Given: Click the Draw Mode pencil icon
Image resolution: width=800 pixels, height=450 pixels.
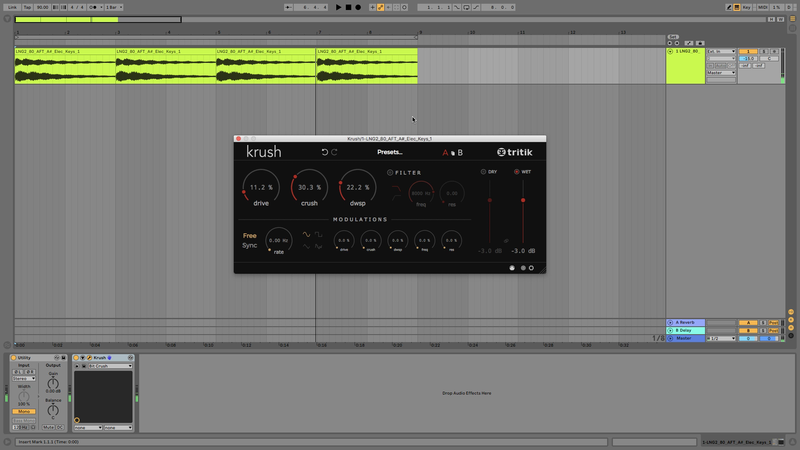Looking at the screenshot, I should point(729,7).
